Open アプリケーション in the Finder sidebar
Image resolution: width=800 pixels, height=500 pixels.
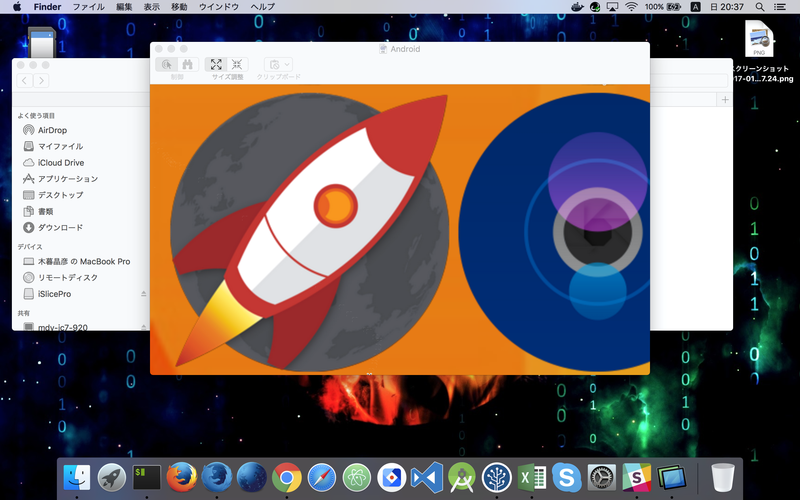tap(68, 179)
